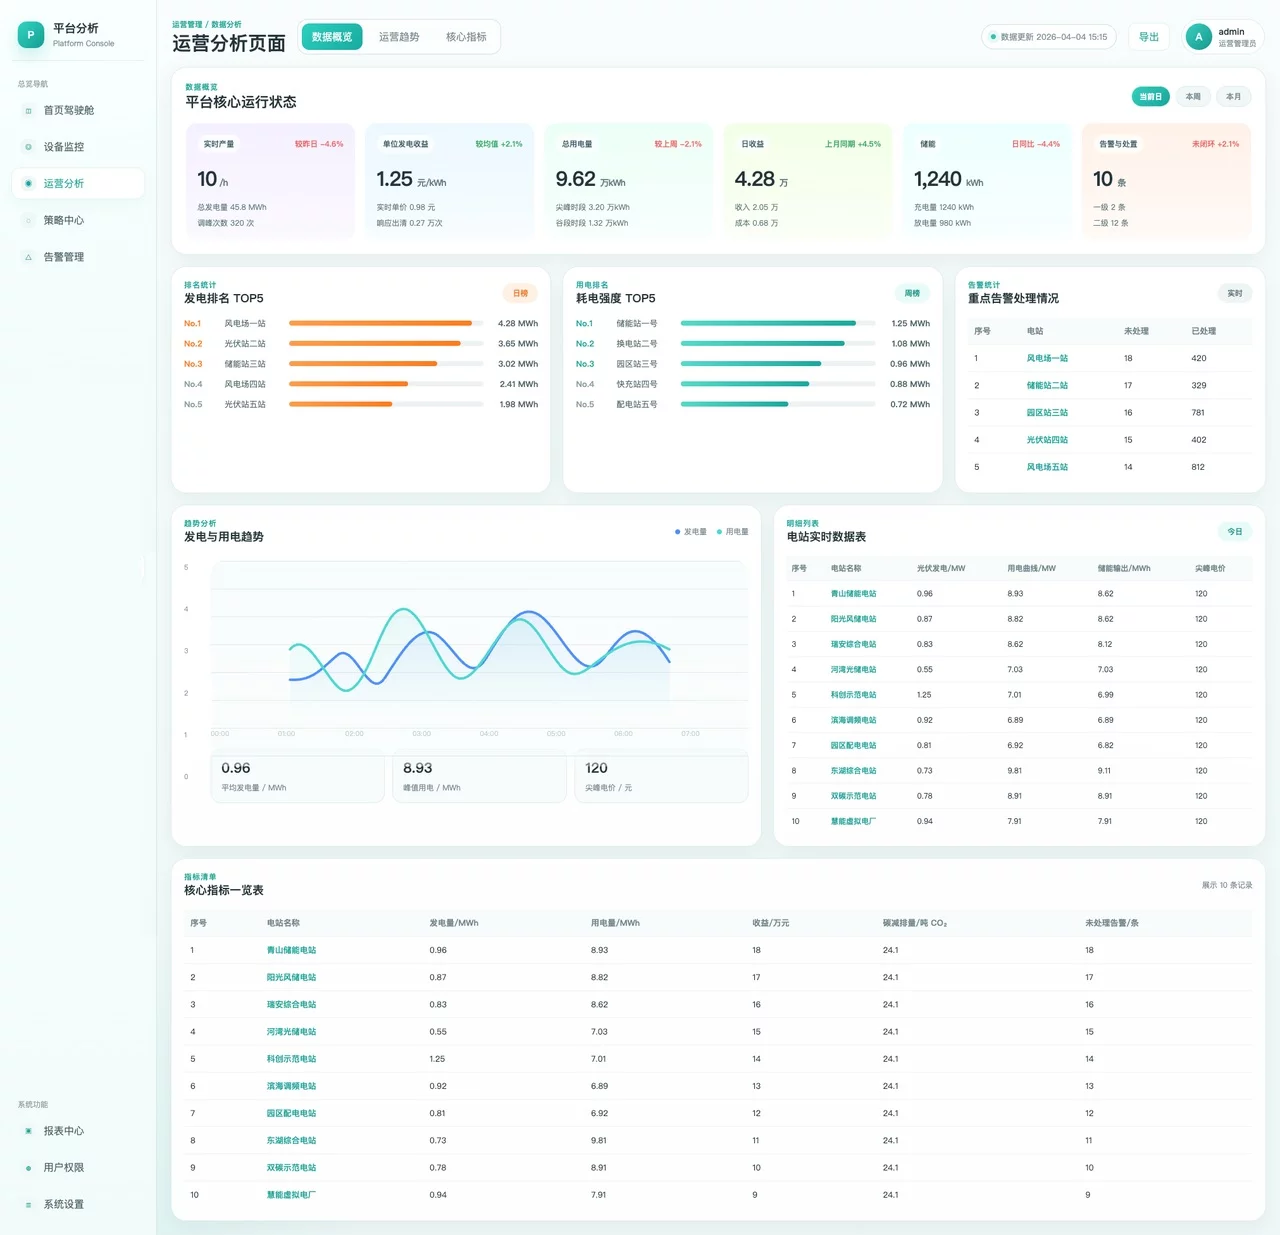Switch the time range to 本月
The width and height of the screenshot is (1280, 1235).
point(1233,97)
